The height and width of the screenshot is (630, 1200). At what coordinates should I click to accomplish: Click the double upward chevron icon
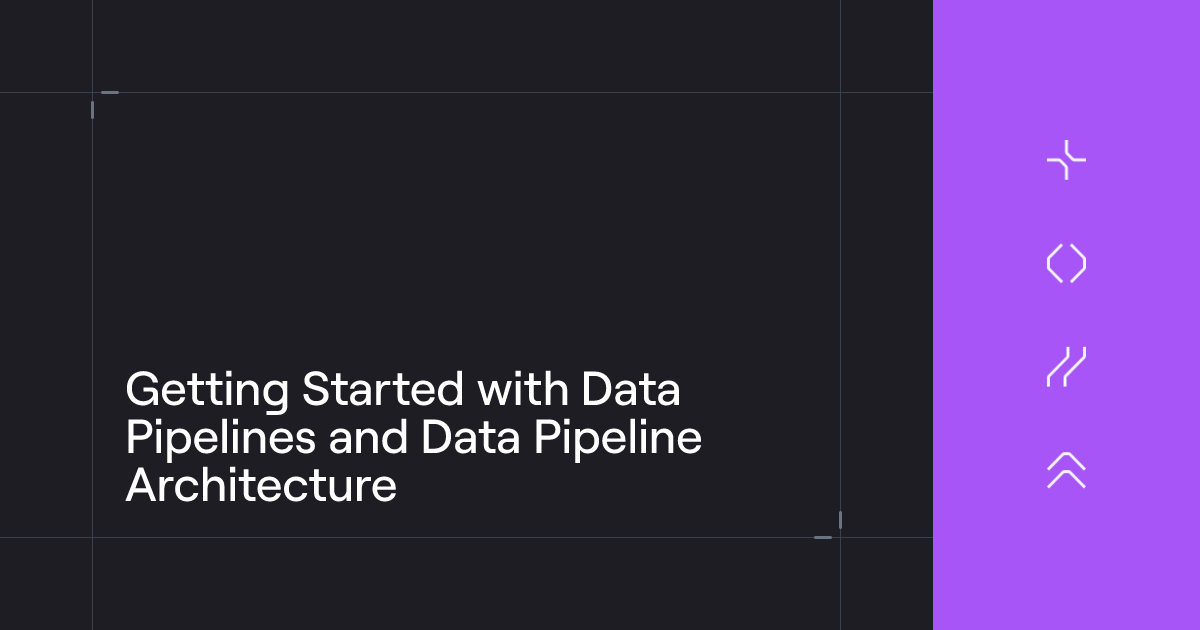coord(1066,470)
